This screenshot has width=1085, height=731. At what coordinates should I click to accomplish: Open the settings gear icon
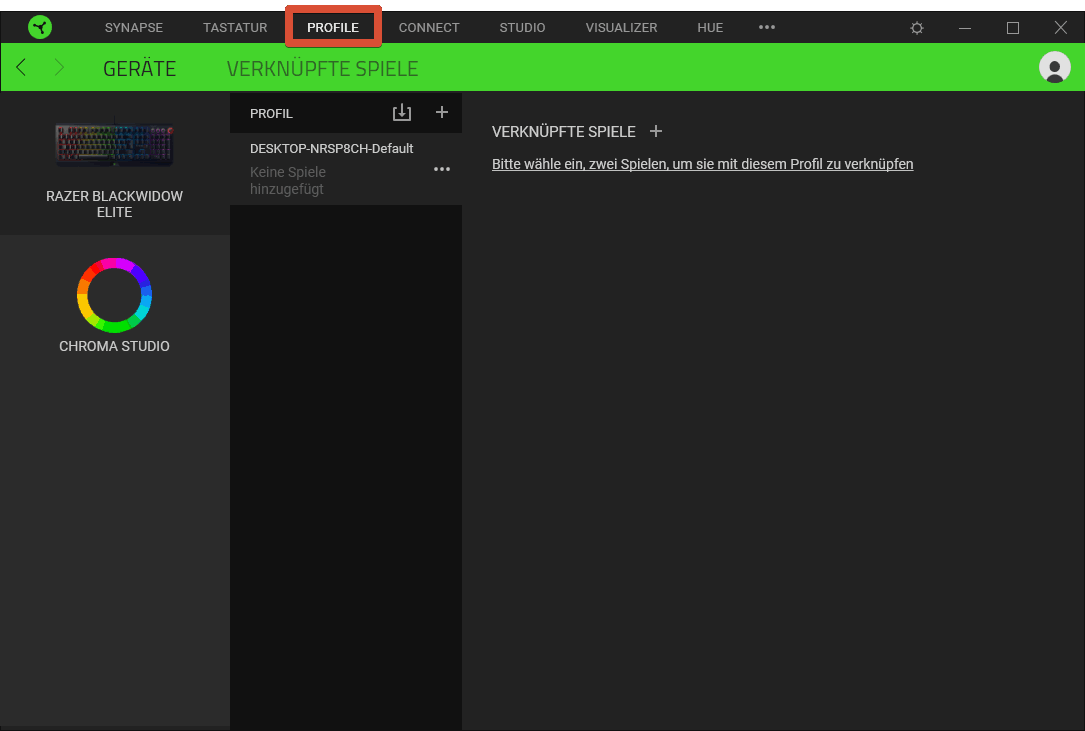point(917,28)
